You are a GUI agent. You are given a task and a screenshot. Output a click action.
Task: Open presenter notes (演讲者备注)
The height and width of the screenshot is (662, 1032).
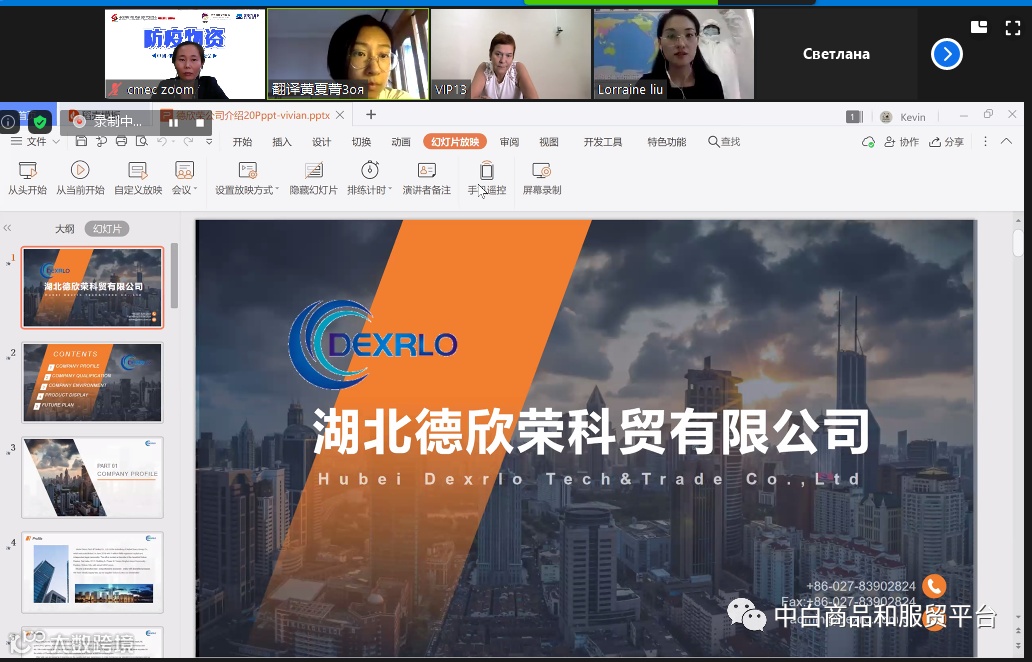[x=426, y=178]
